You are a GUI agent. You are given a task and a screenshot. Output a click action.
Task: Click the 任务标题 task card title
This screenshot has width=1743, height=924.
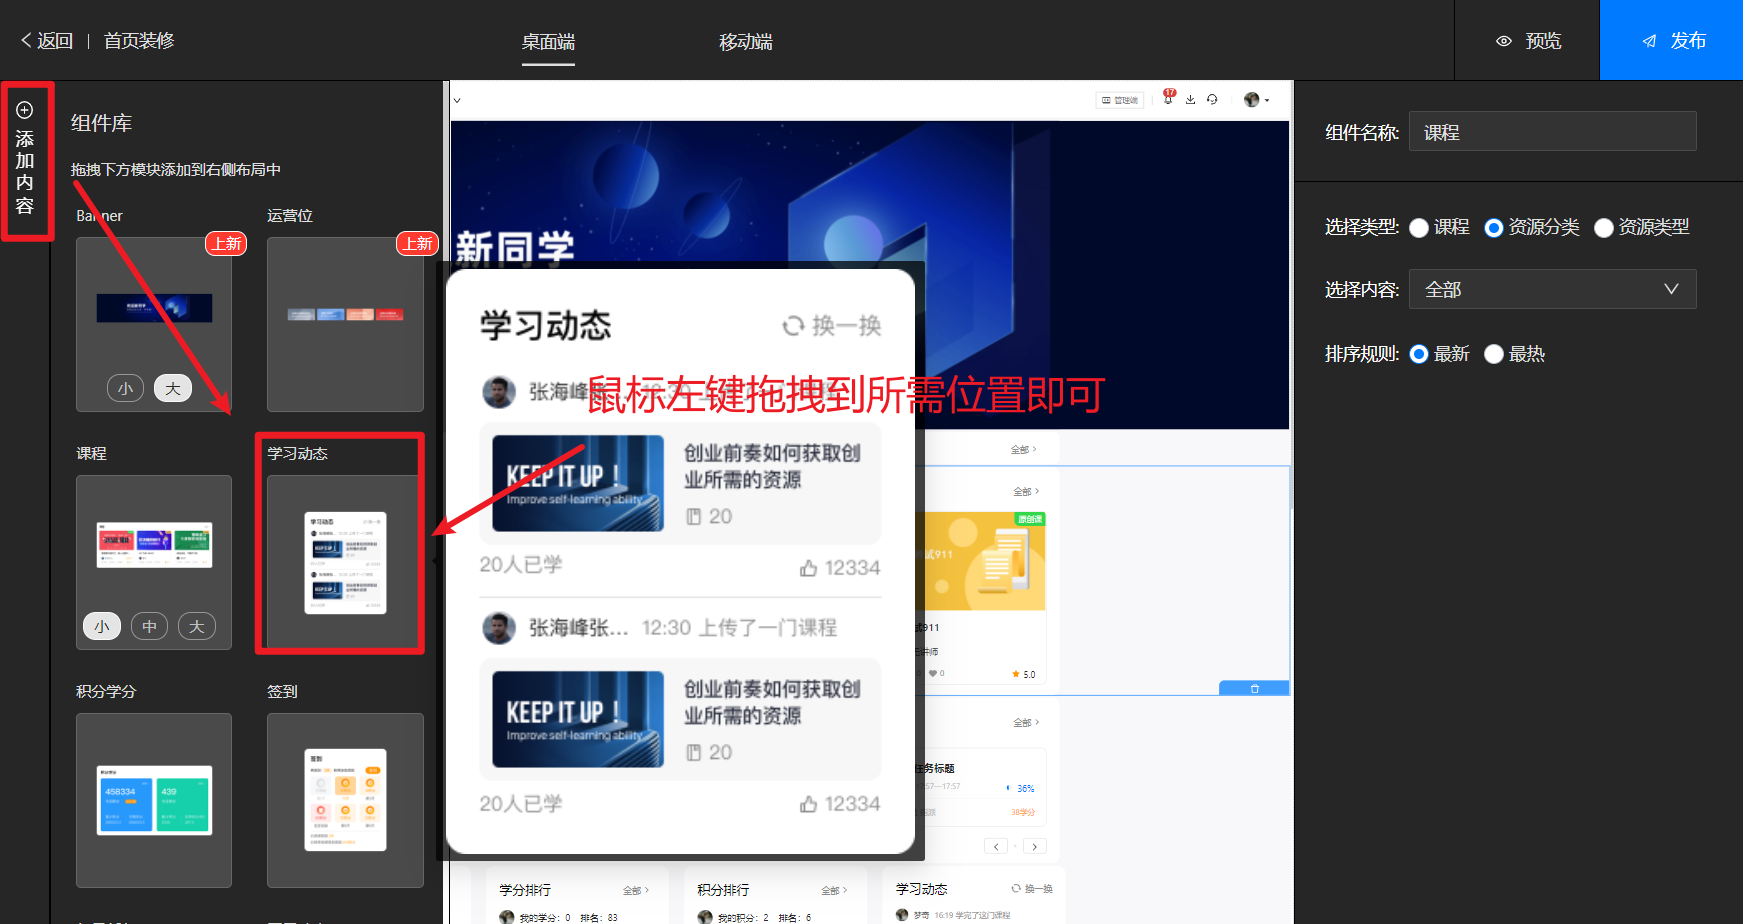[x=934, y=768]
